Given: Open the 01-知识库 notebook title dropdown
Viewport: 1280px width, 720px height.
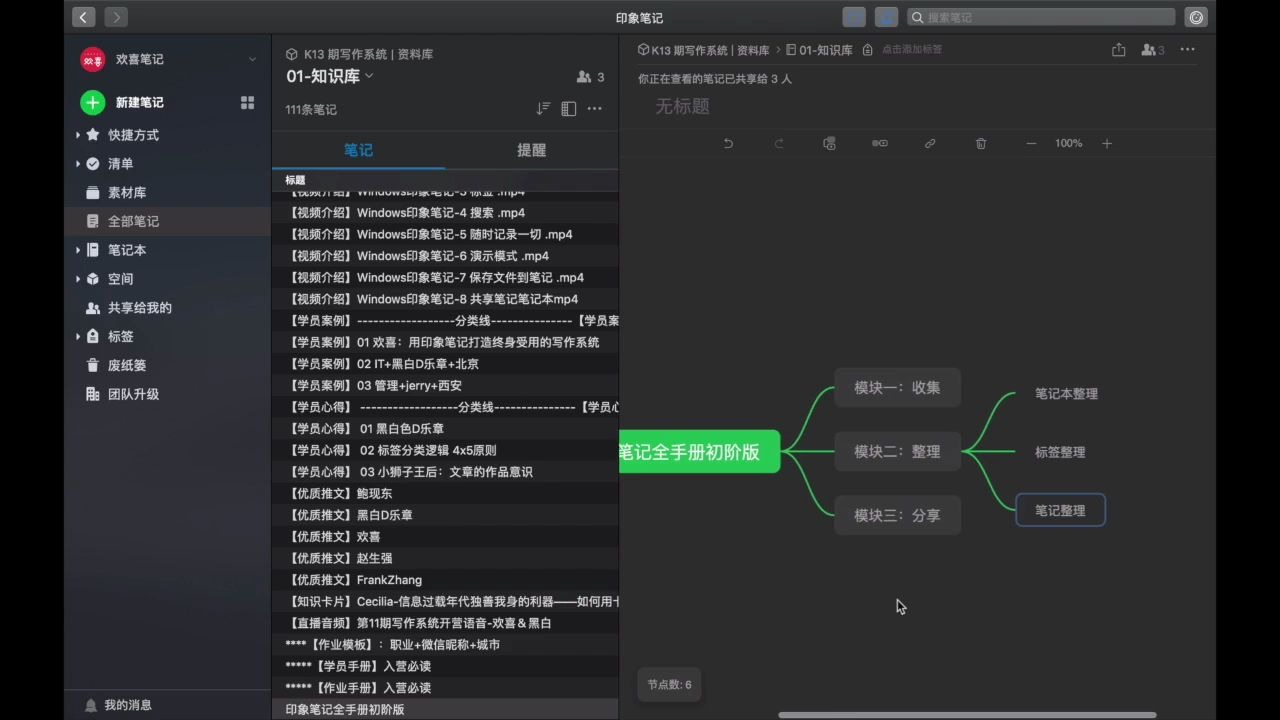Looking at the screenshot, I should pyautogui.click(x=368, y=76).
